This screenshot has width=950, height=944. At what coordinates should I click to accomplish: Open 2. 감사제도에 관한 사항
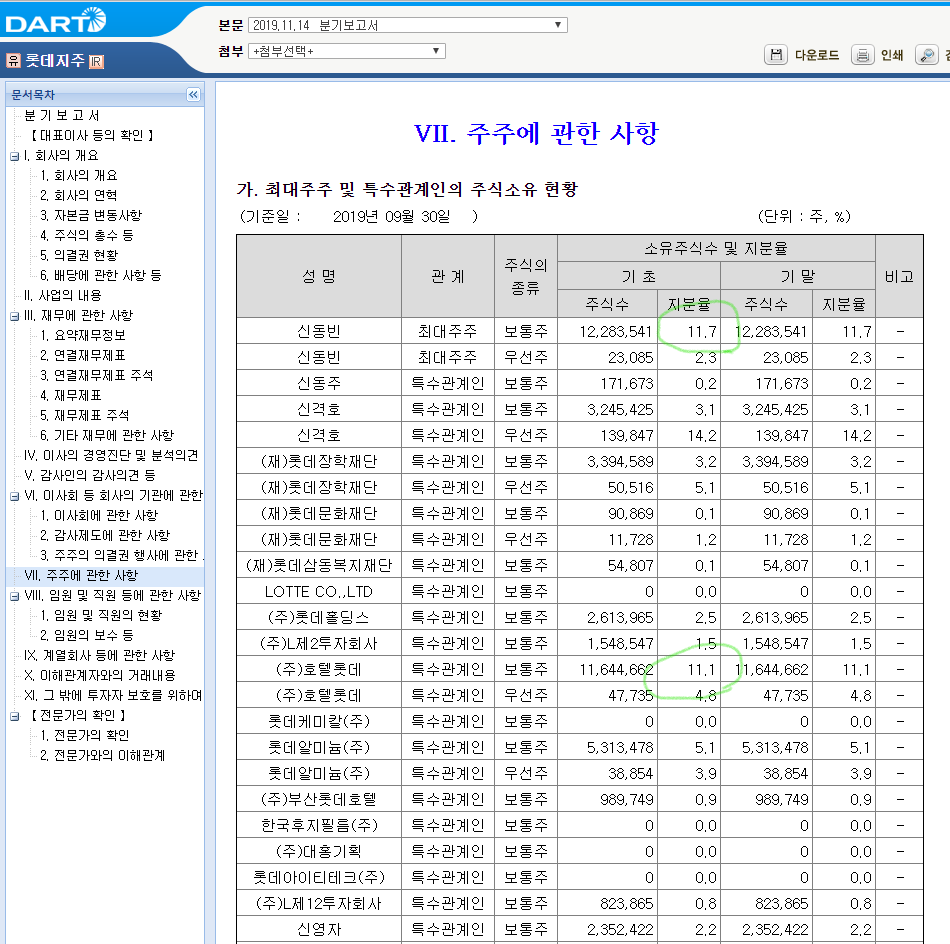pyautogui.click(x=105, y=535)
